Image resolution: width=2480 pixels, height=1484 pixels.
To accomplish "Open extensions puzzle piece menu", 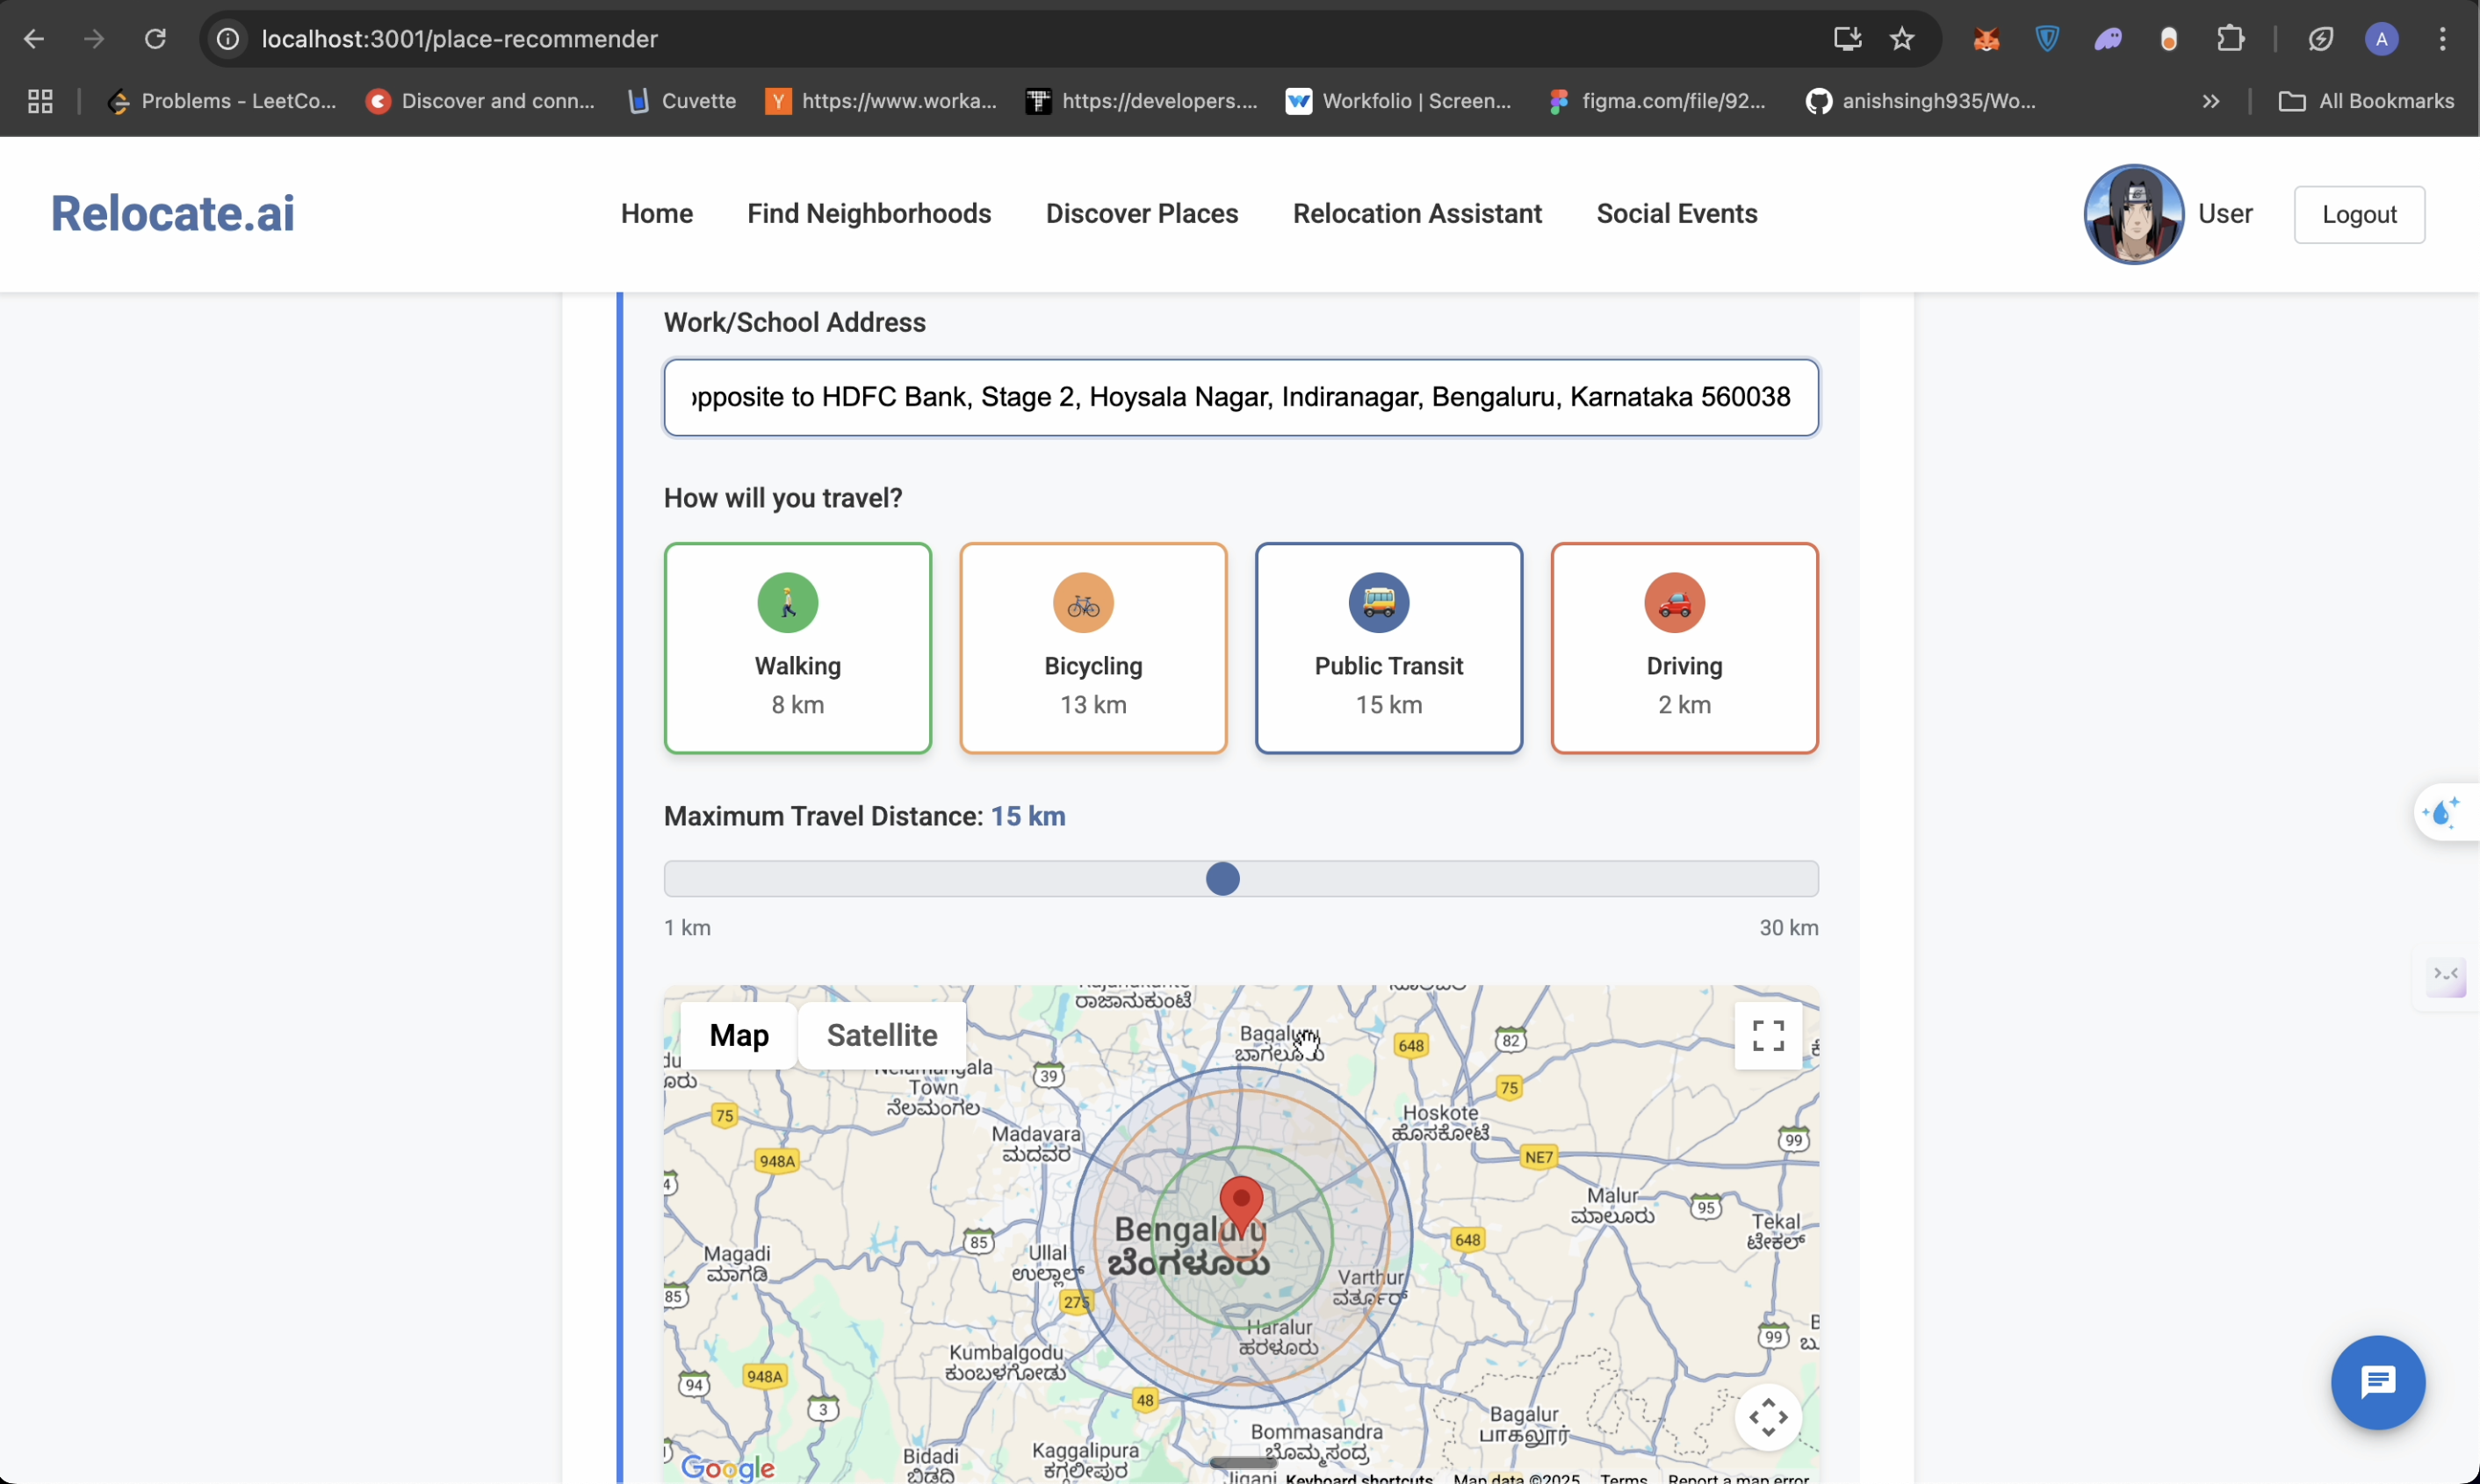I will pos(2230,39).
